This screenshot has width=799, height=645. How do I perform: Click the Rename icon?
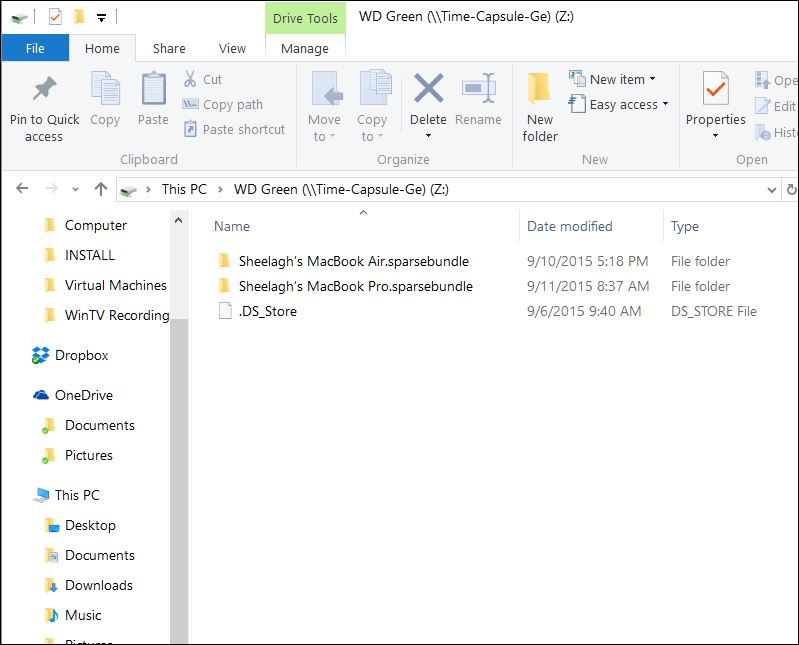point(478,88)
